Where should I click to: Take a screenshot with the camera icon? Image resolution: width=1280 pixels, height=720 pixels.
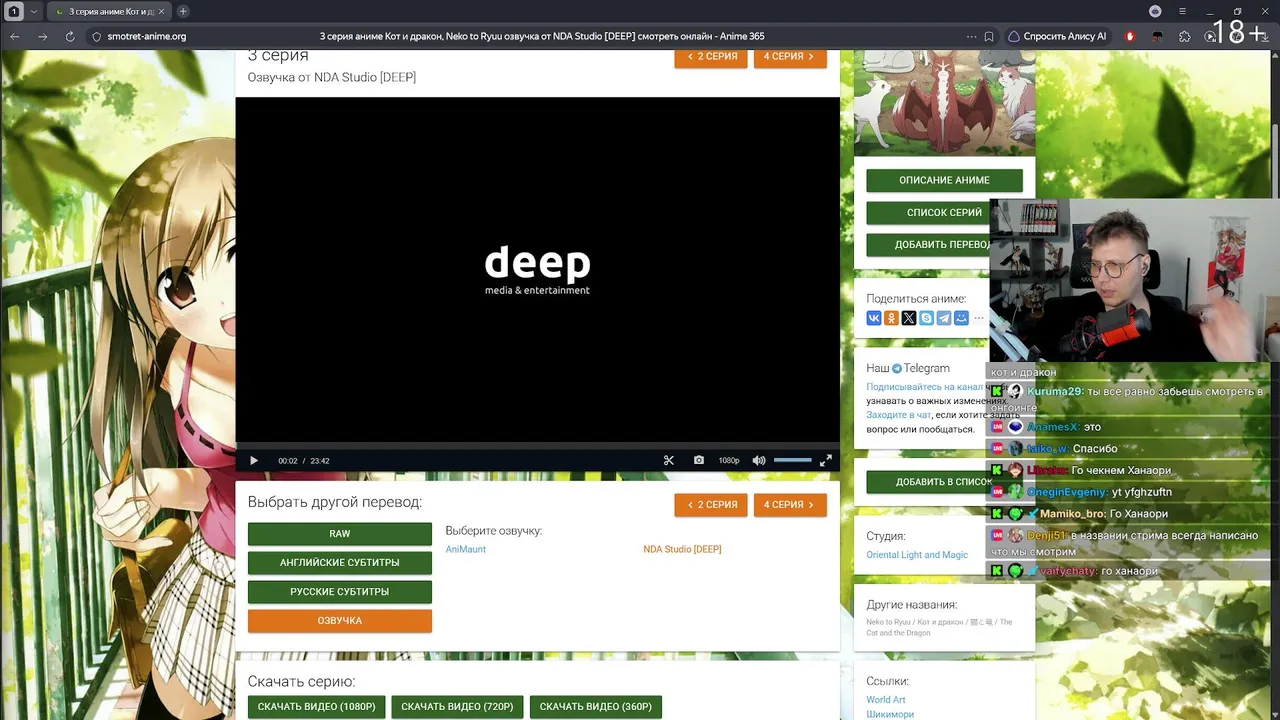coord(699,461)
